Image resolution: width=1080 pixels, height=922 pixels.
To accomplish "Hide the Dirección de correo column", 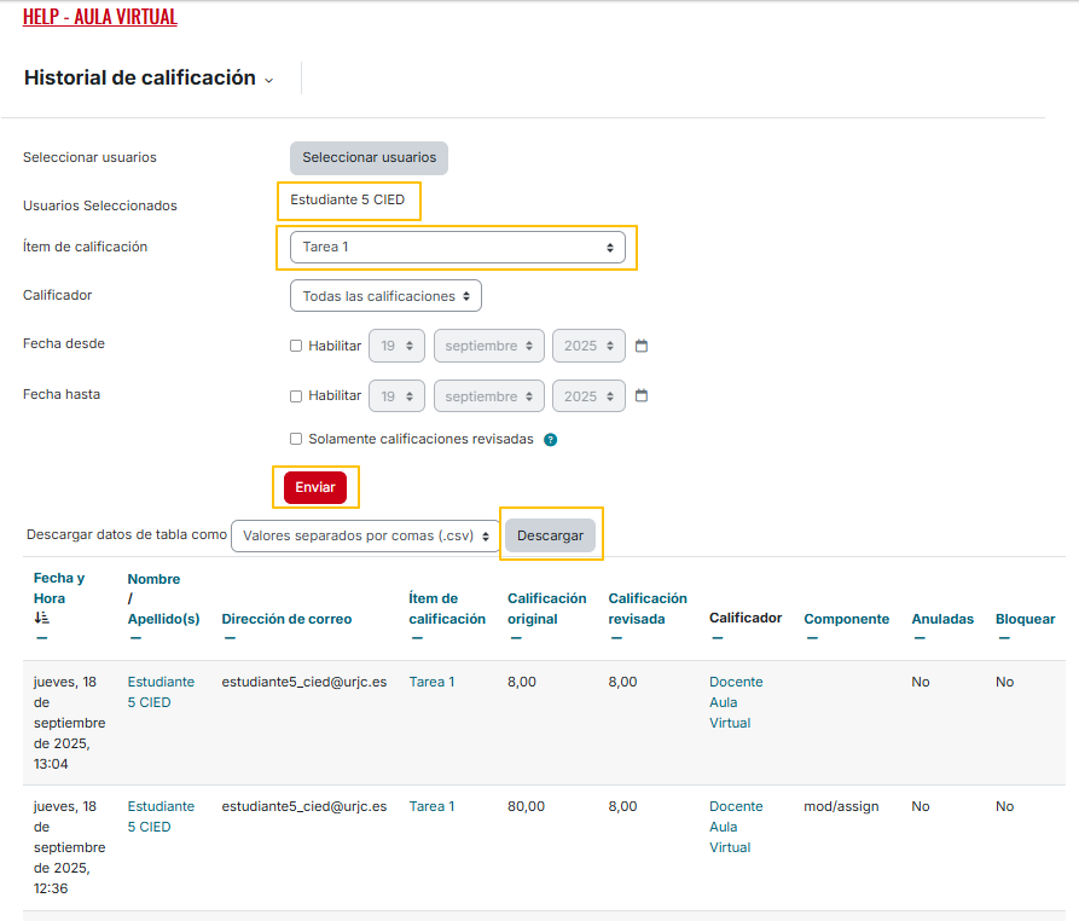I will tap(230, 638).
